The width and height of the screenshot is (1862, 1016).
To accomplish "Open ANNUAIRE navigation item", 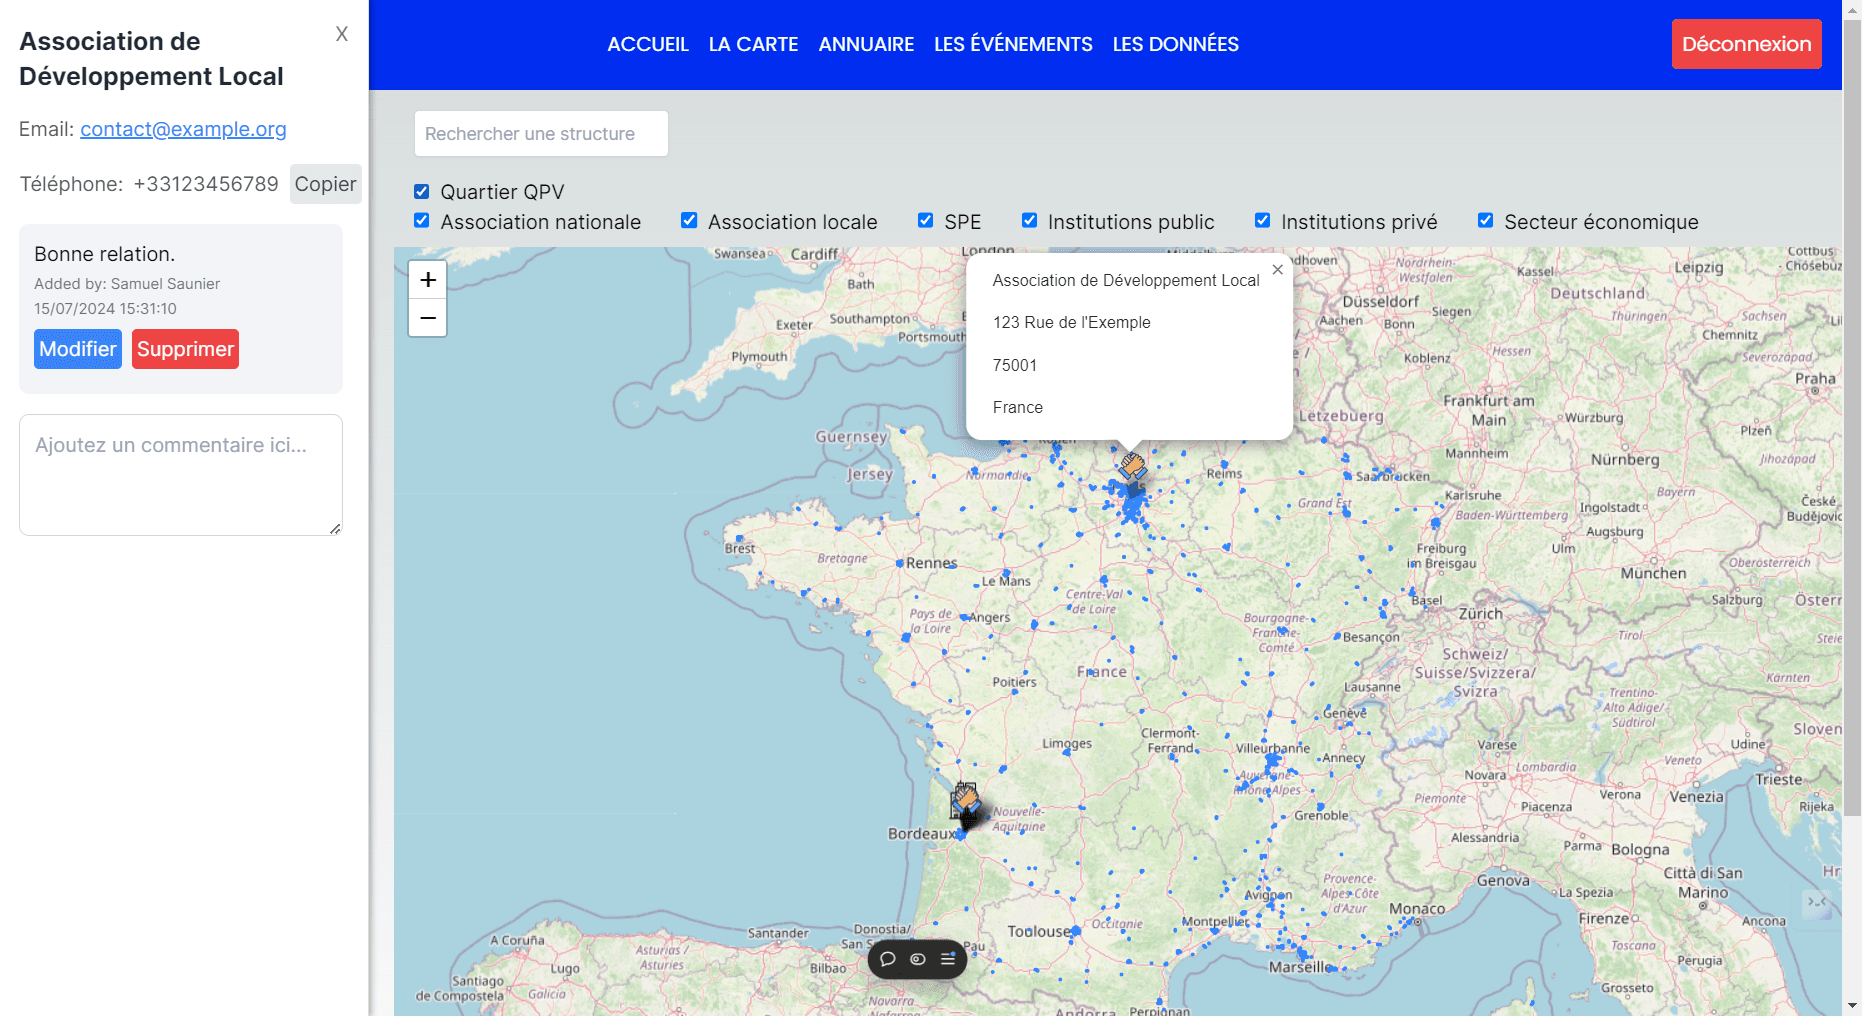I will coord(866,44).
